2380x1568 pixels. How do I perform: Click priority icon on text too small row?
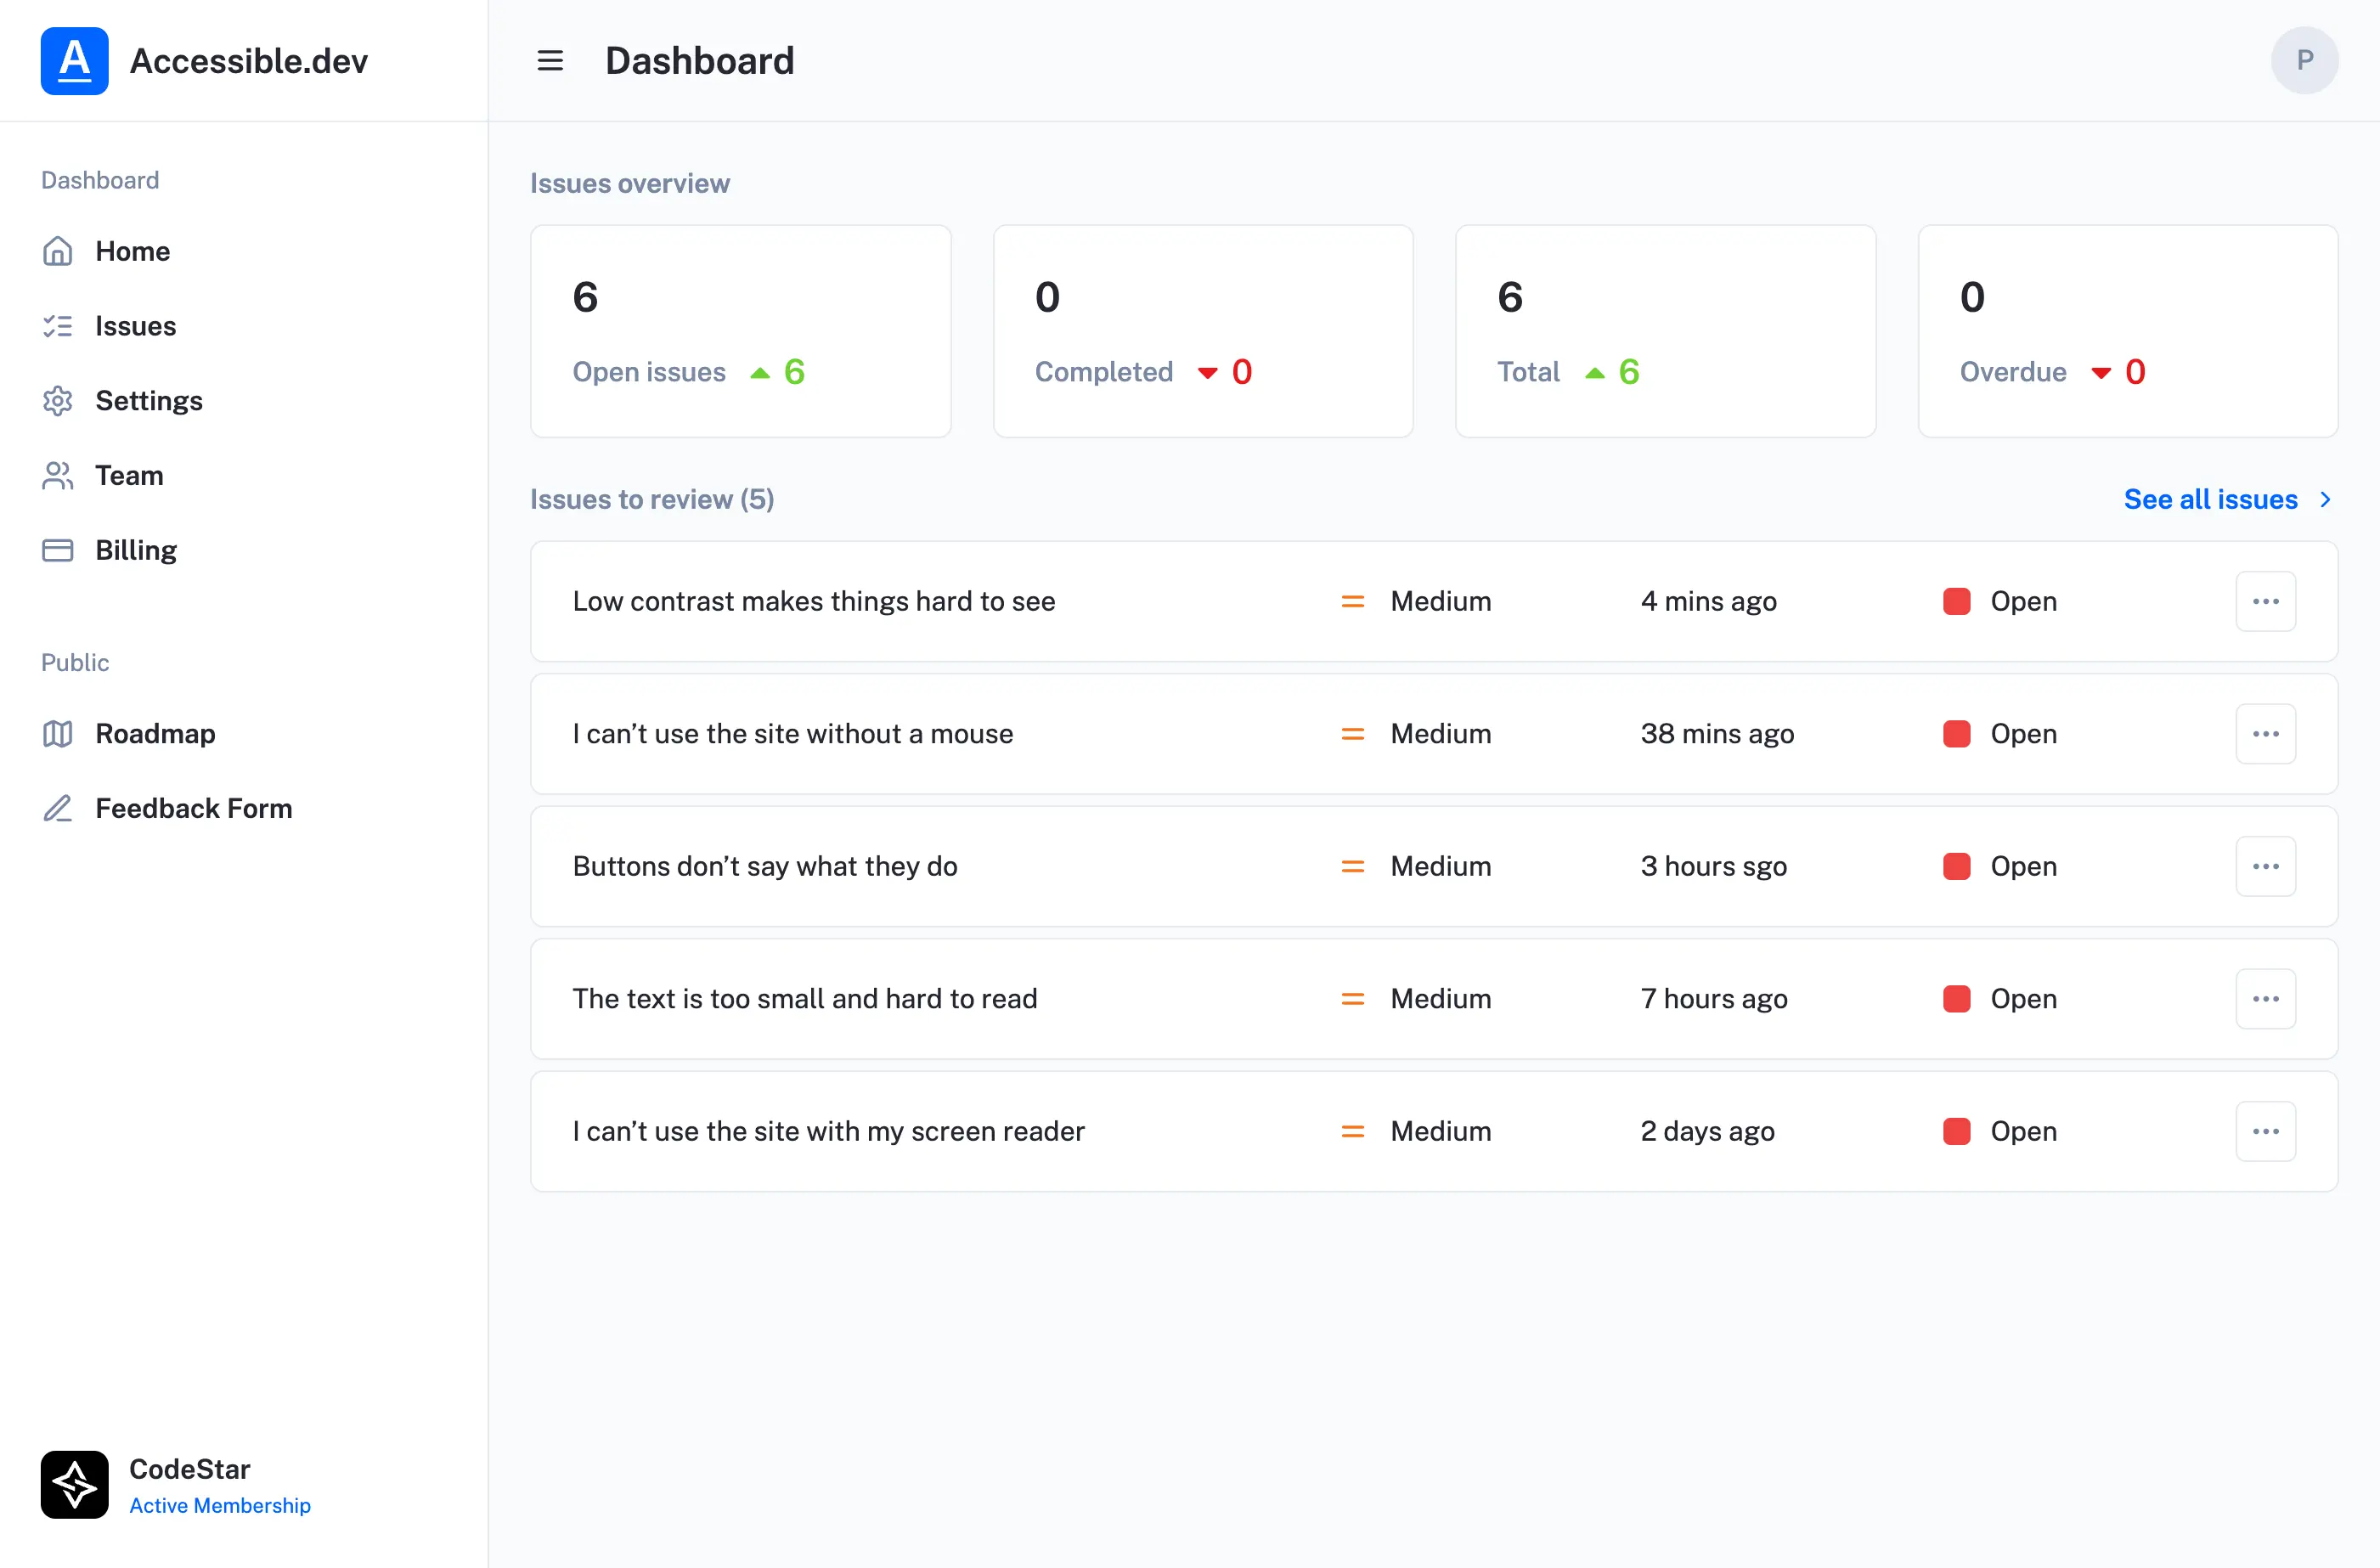pos(1353,999)
